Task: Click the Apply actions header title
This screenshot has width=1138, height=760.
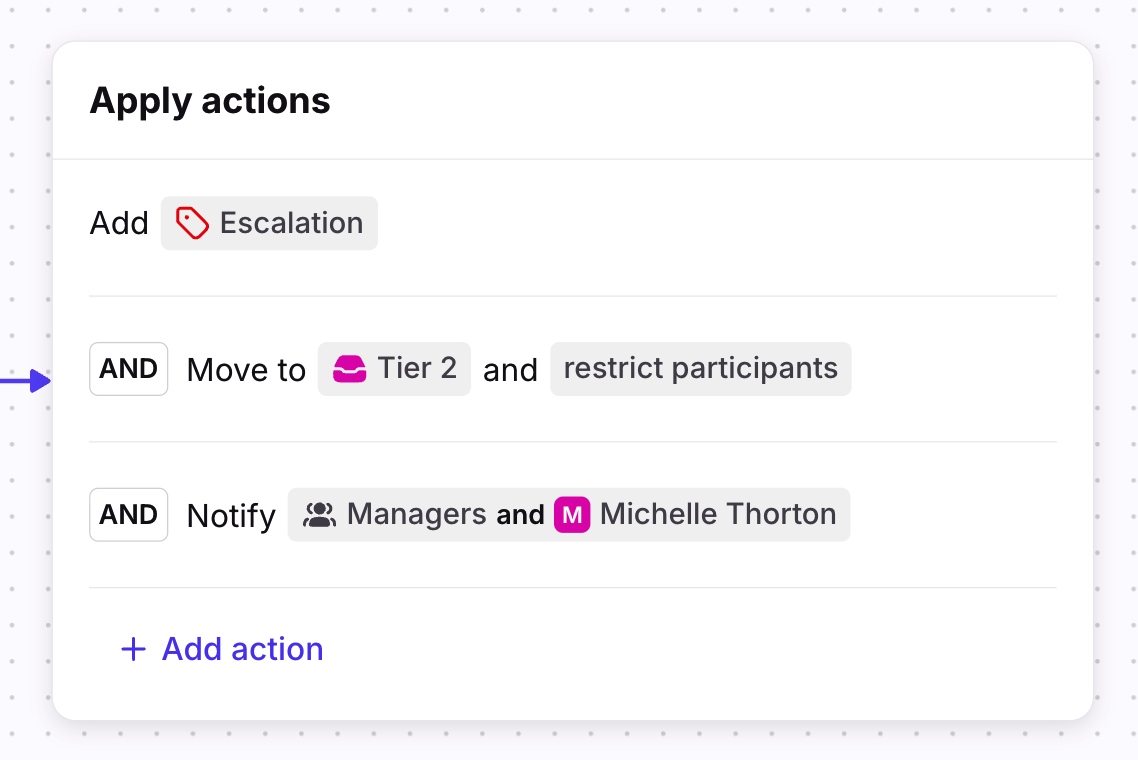Action: [x=210, y=101]
